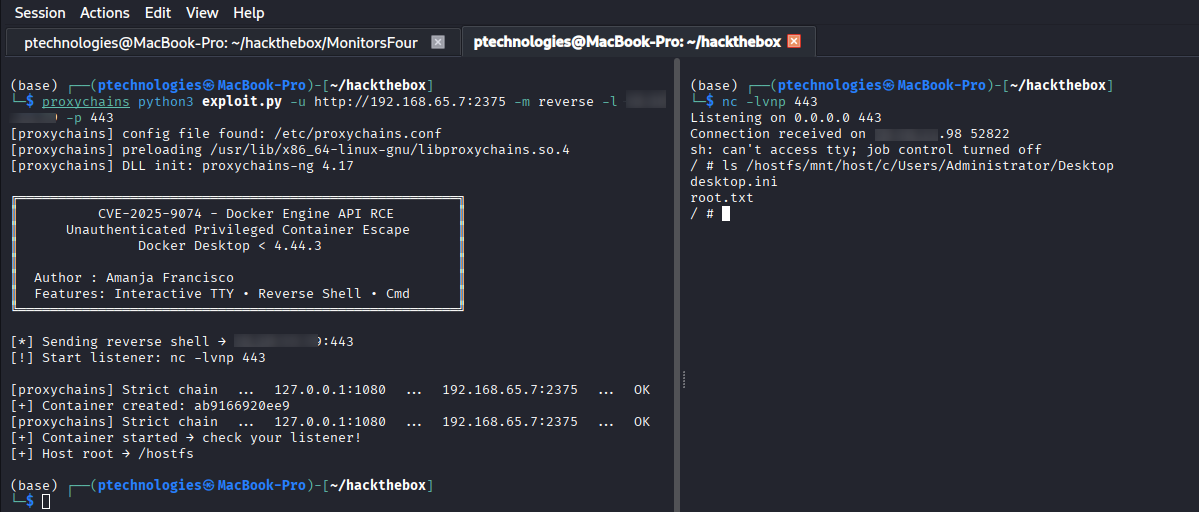Click the 'Connection received on' line
The image size is (1199, 512).
click(x=850, y=134)
